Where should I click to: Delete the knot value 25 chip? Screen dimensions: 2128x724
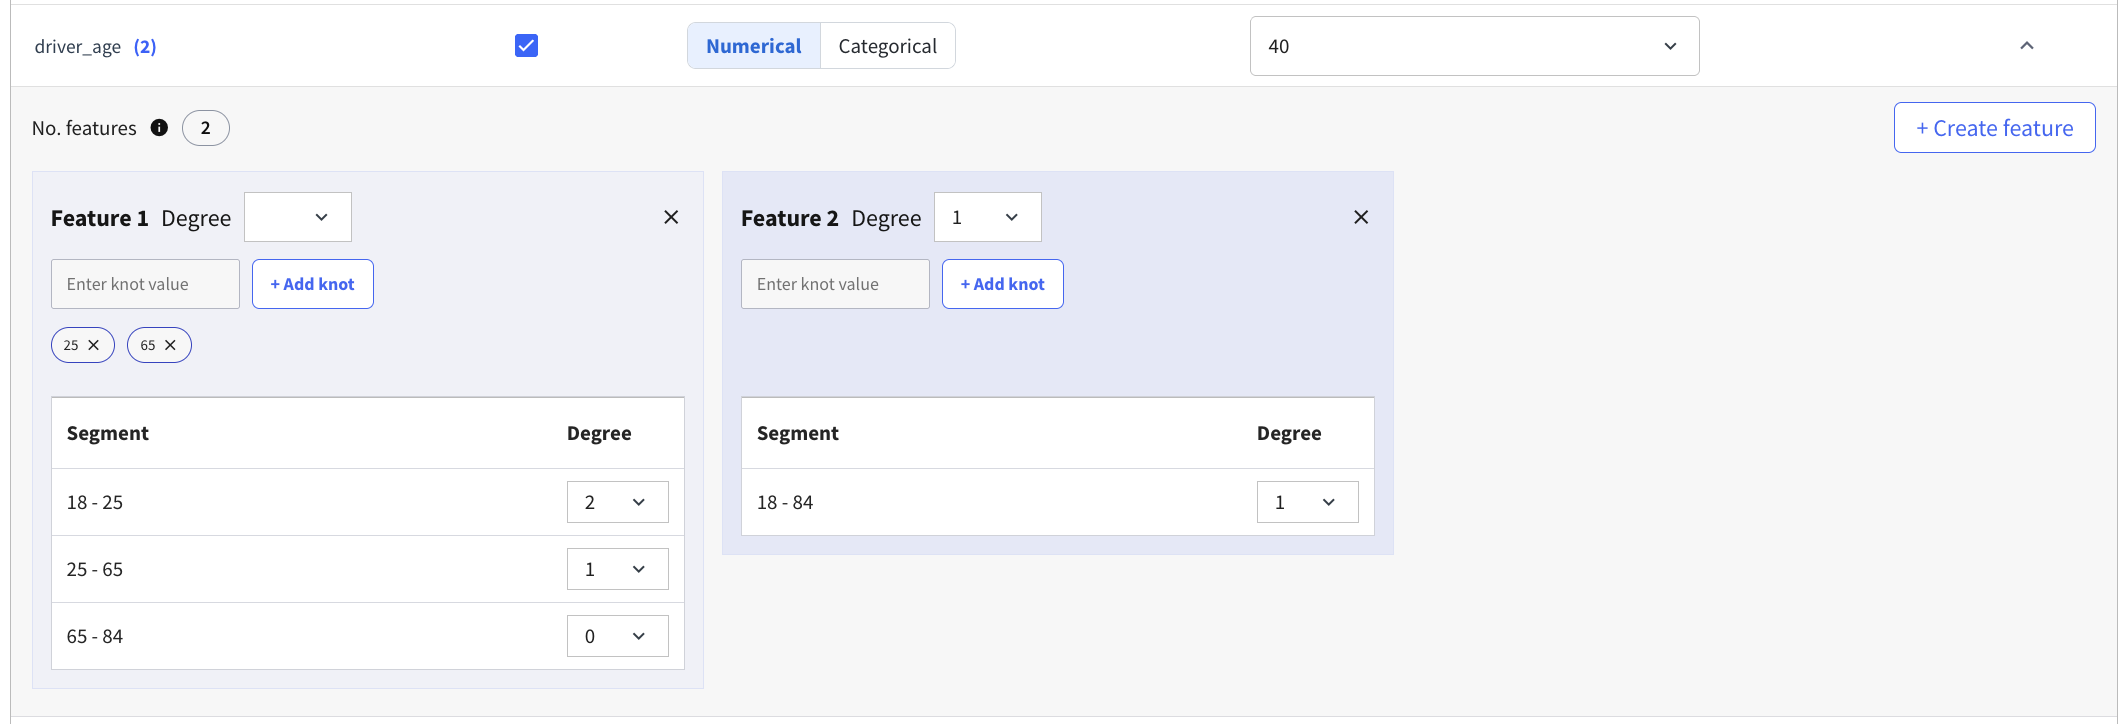click(x=94, y=345)
